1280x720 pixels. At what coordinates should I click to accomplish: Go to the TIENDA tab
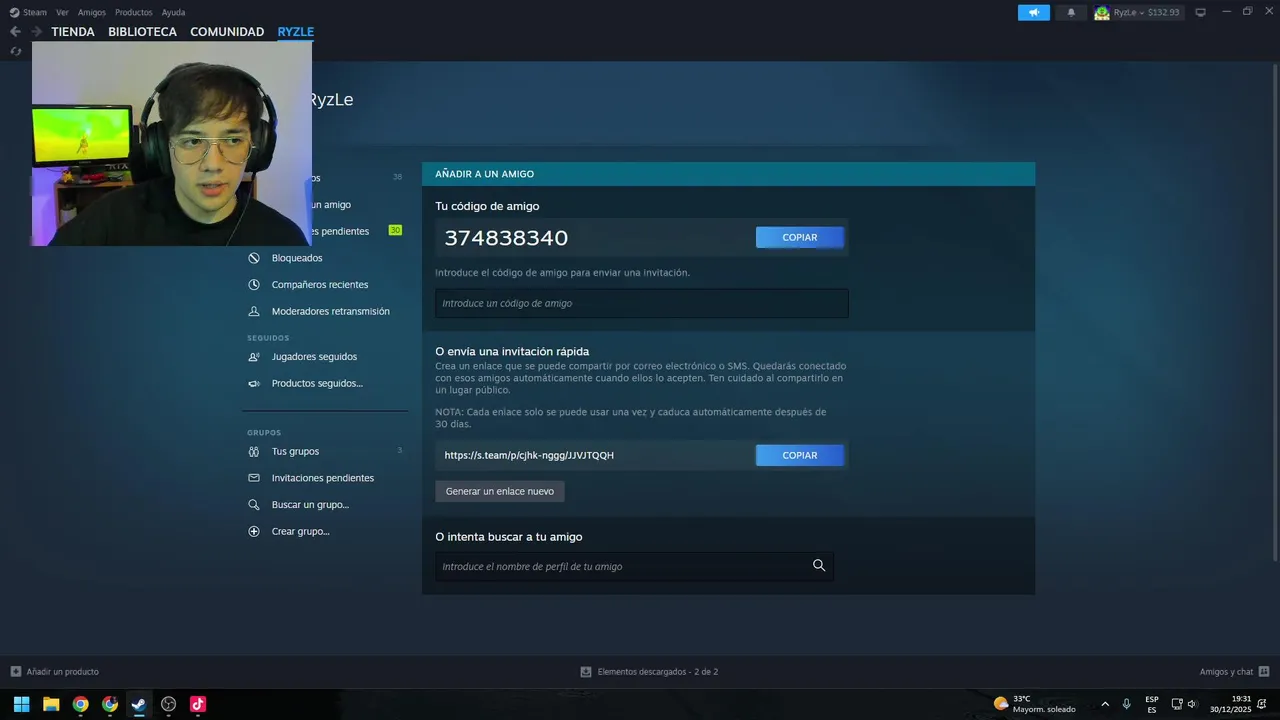(x=73, y=31)
